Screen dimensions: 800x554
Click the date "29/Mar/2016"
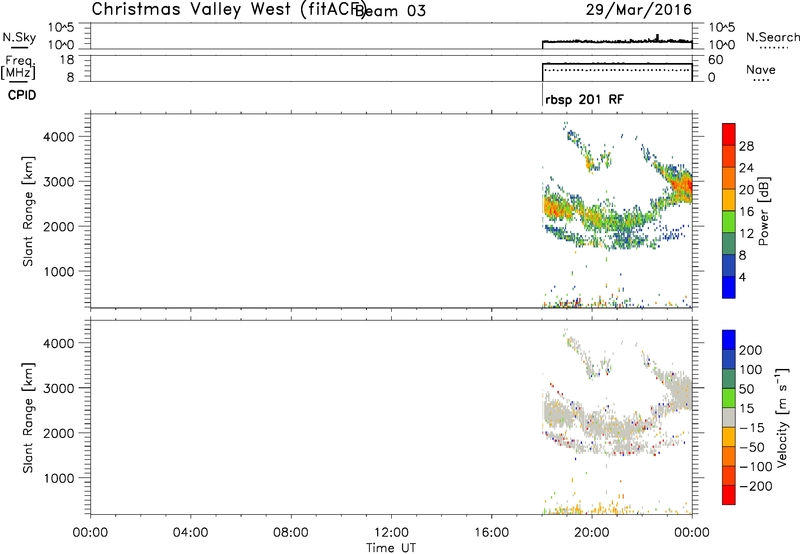click(x=639, y=10)
